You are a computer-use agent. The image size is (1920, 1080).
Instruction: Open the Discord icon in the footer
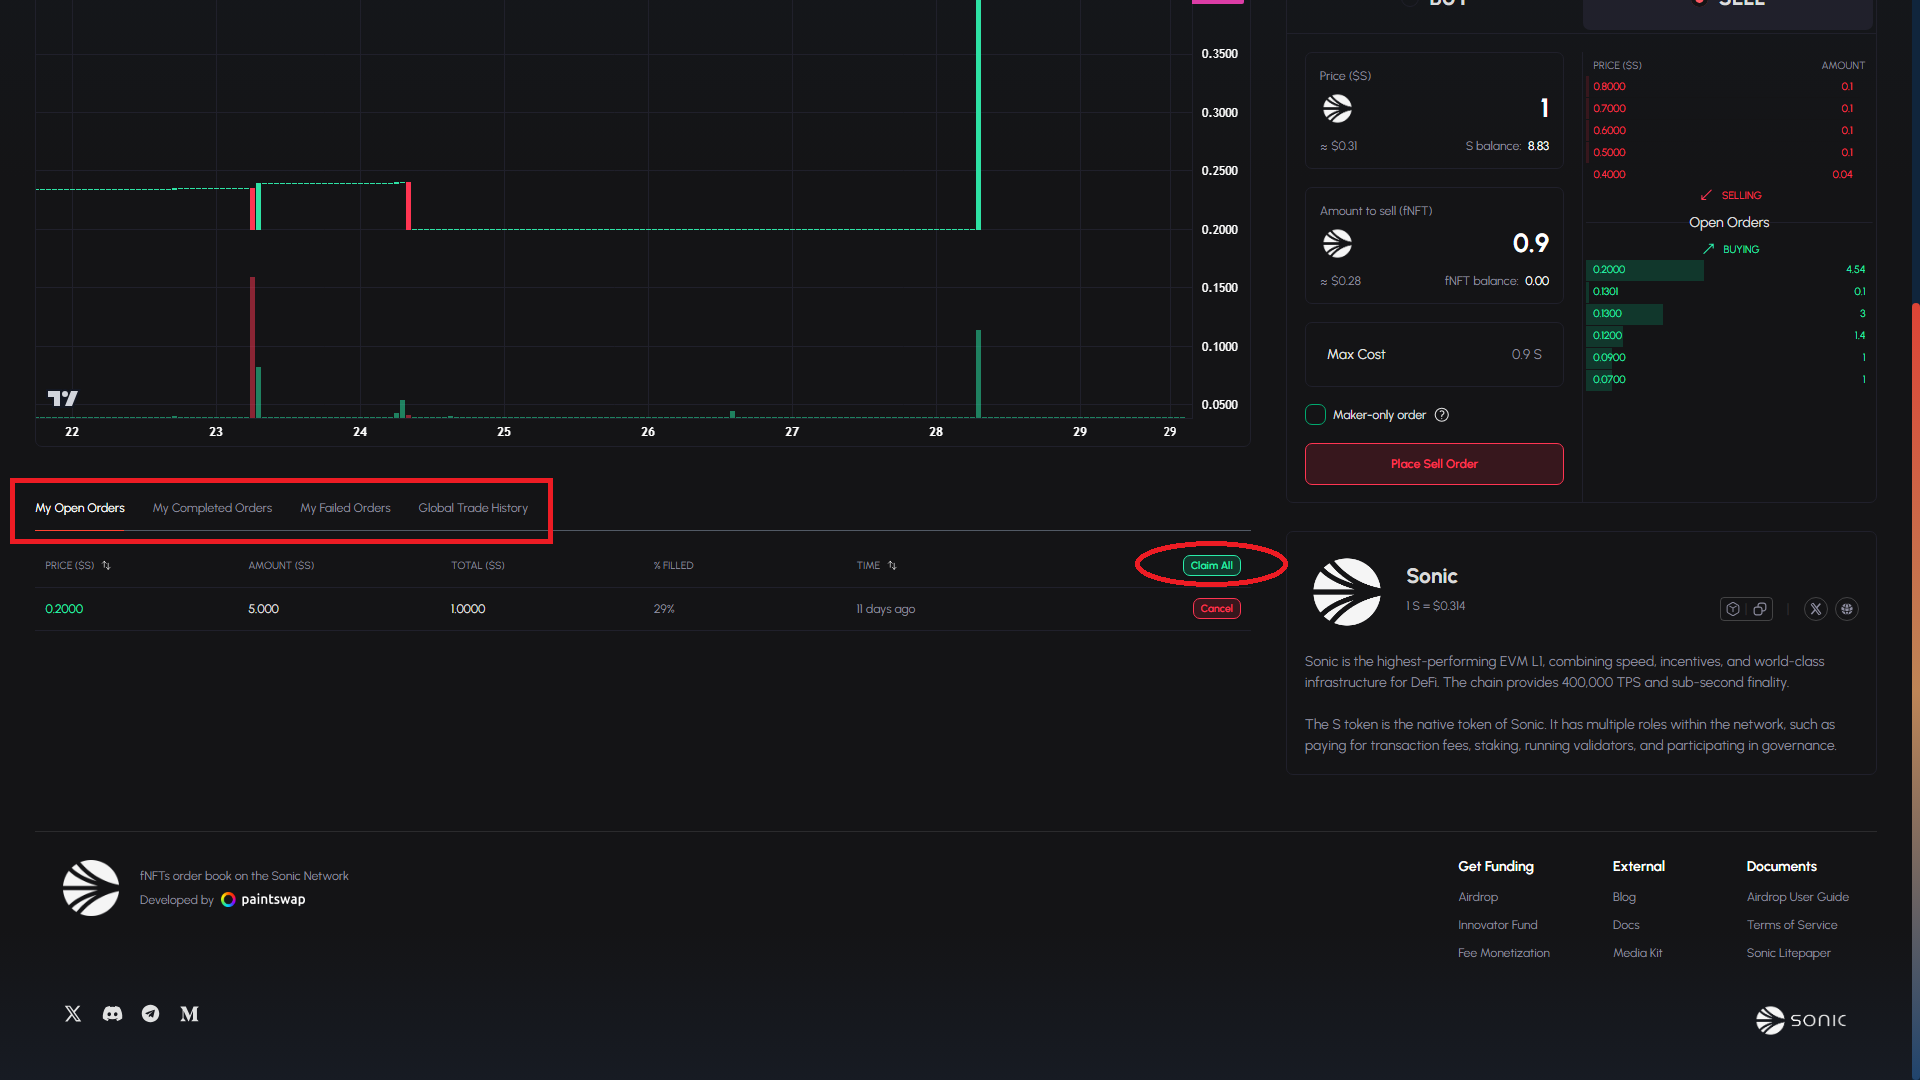[112, 1014]
